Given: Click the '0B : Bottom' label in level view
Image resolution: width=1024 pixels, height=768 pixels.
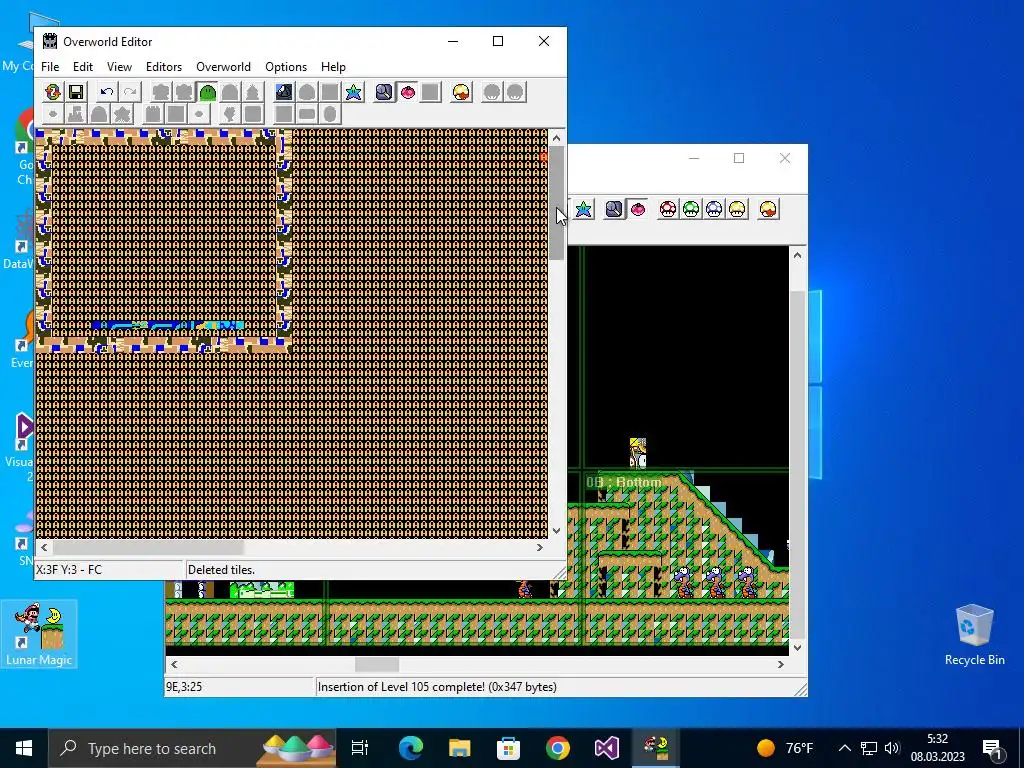Looking at the screenshot, I should tap(624, 483).
